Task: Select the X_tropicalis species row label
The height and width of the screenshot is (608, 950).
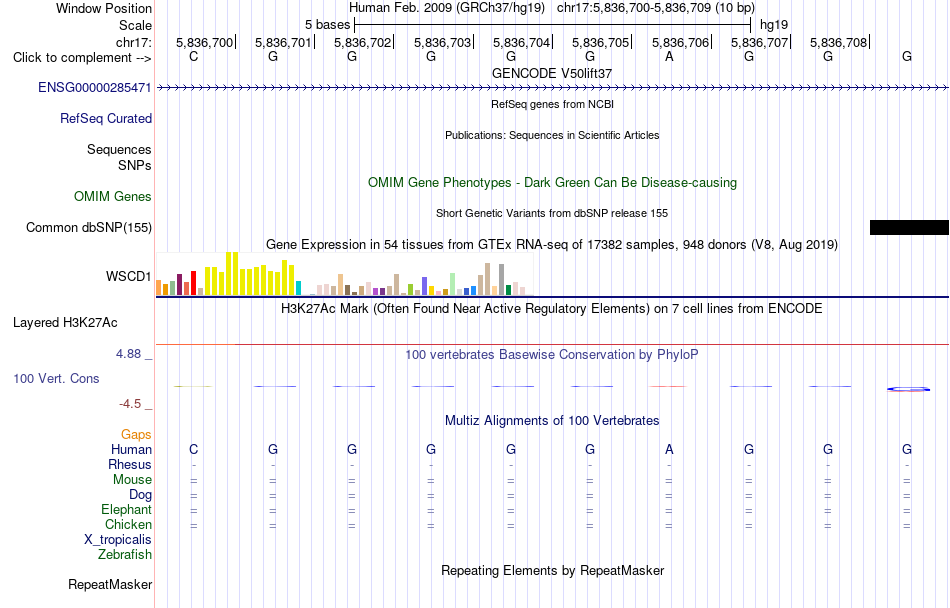Action: [x=118, y=540]
